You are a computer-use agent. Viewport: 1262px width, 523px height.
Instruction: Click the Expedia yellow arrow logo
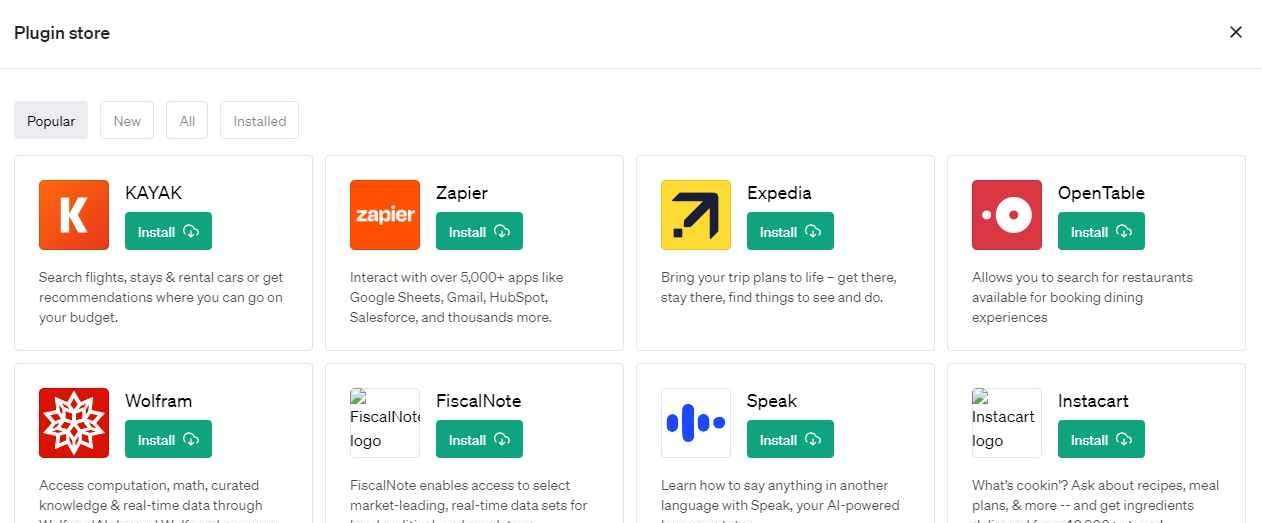(x=696, y=215)
